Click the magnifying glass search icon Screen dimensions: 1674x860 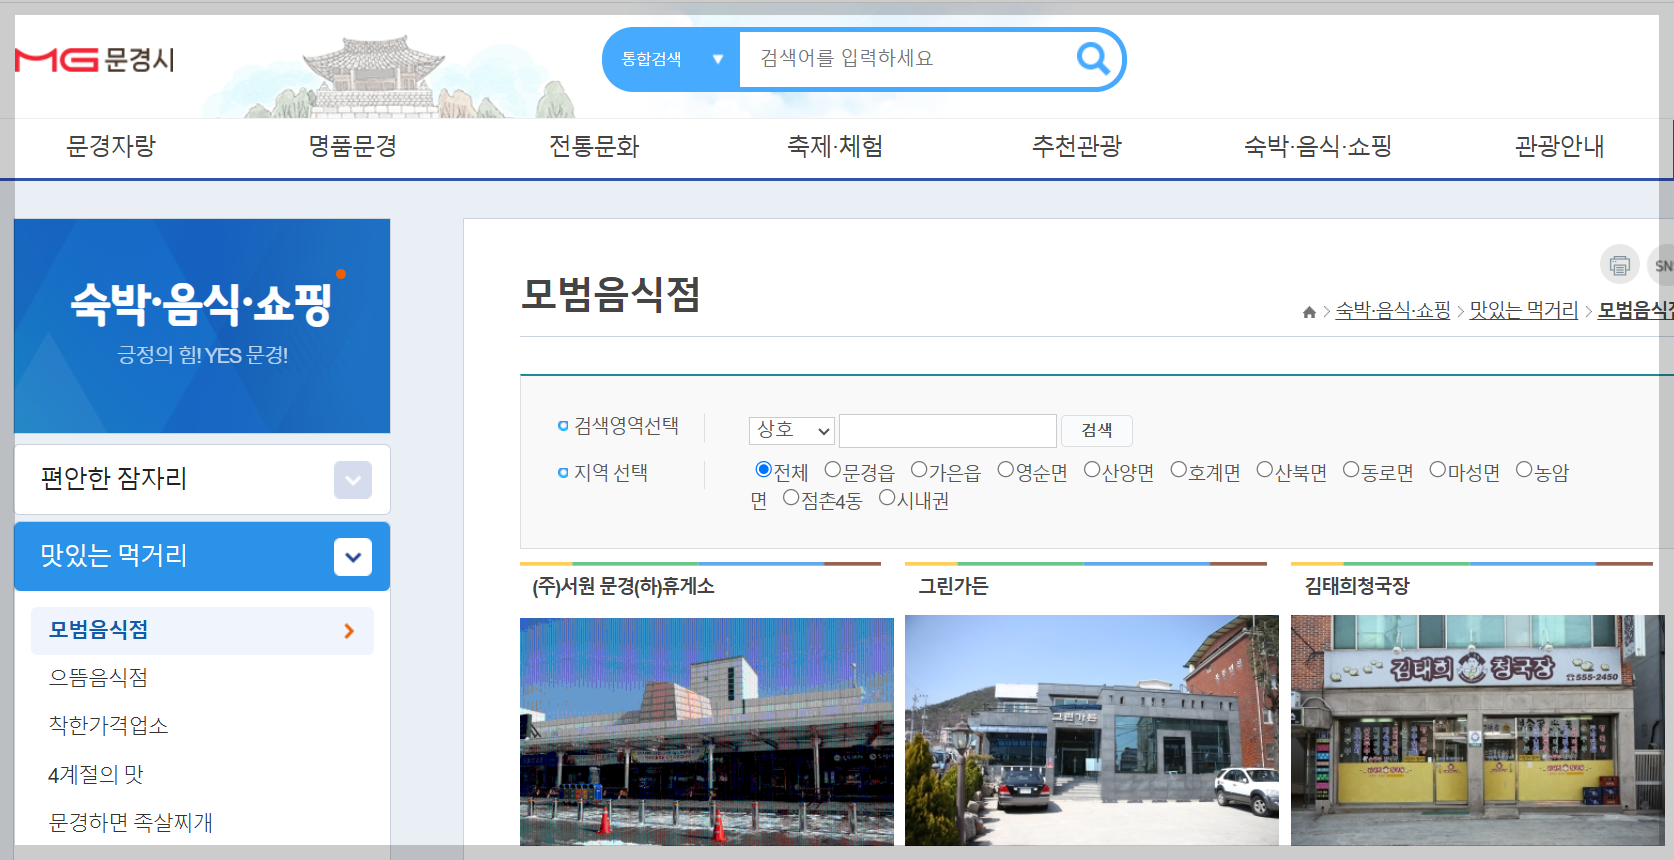coord(1093,59)
